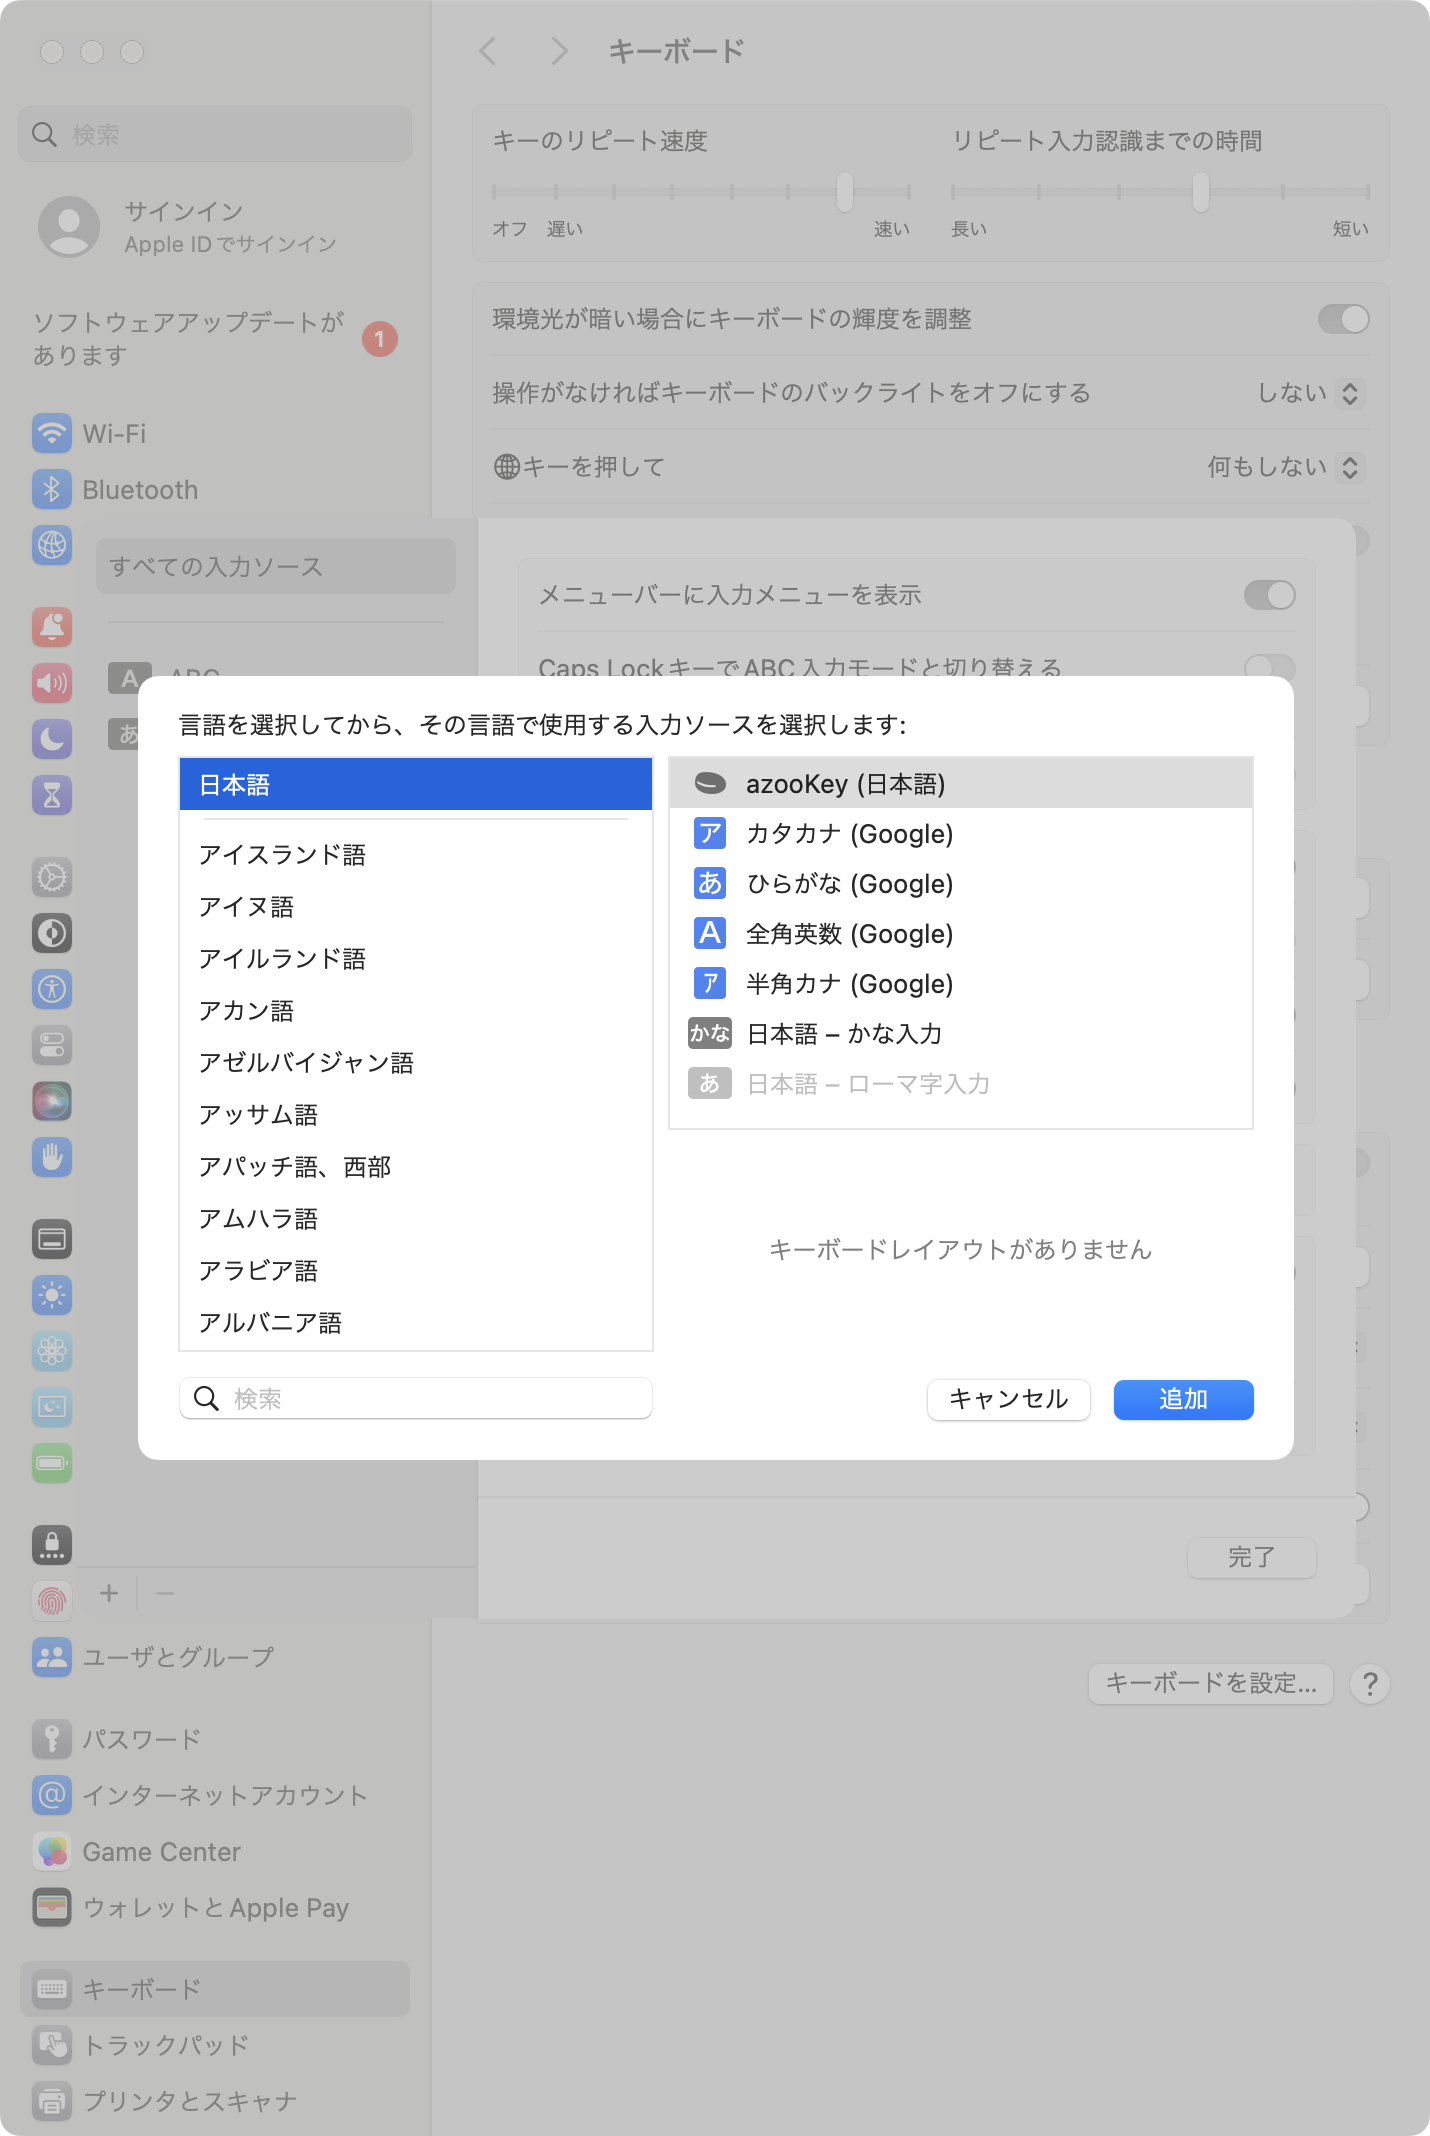Select アイスランド語 in the language list

coord(416,855)
